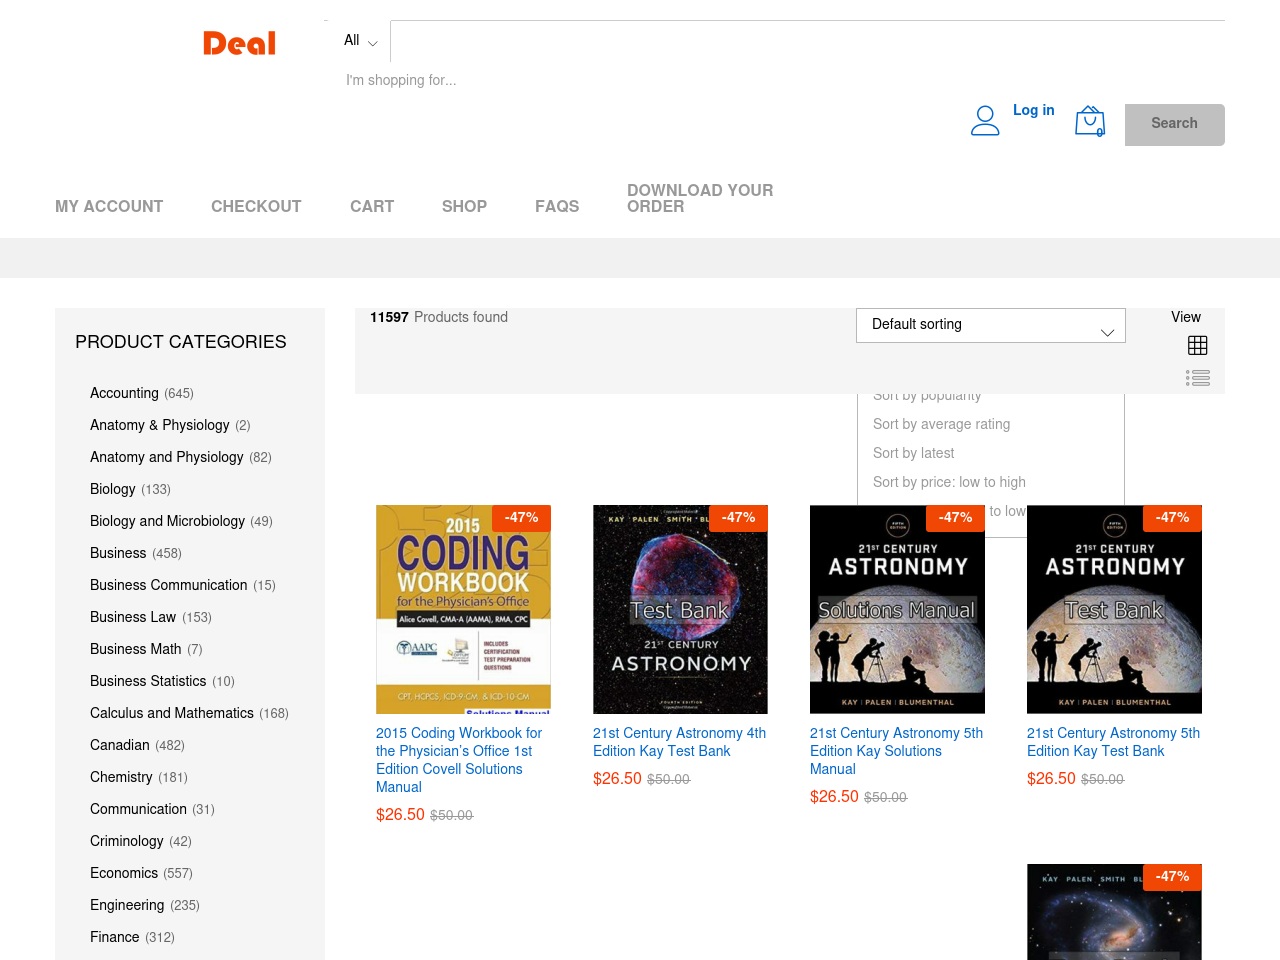The height and width of the screenshot is (960, 1280).
Task: Open Astronomy 5th Edition Kay Solutions Manual link
Action: pyautogui.click(x=896, y=751)
